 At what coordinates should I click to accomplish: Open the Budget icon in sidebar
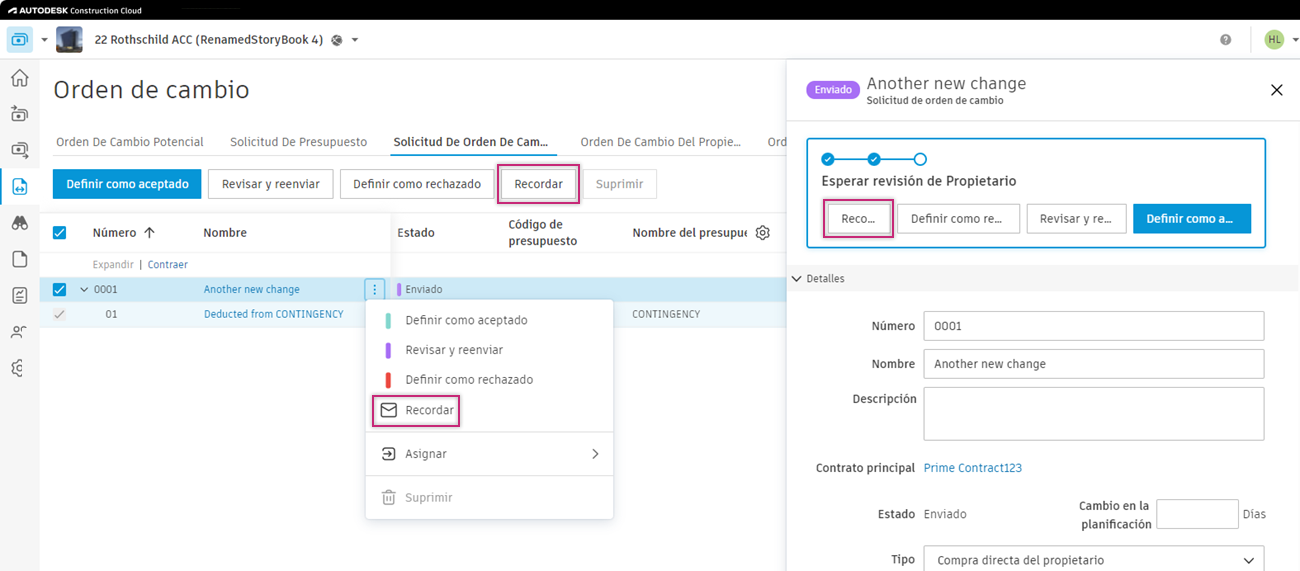(19, 114)
